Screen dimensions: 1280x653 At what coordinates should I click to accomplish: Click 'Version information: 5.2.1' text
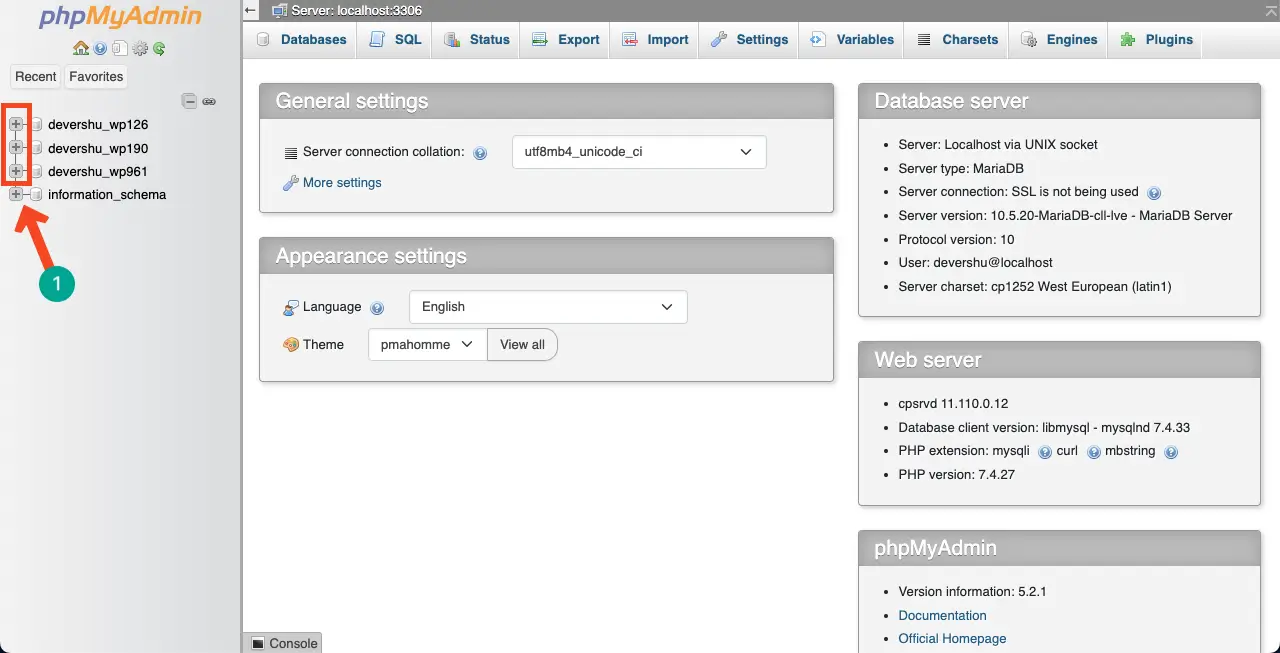[x=972, y=591]
